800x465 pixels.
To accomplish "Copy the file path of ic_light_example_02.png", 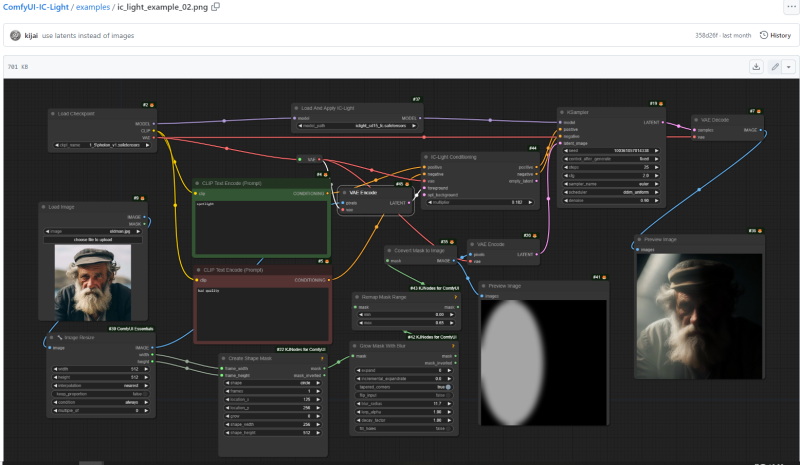I will [216, 7].
